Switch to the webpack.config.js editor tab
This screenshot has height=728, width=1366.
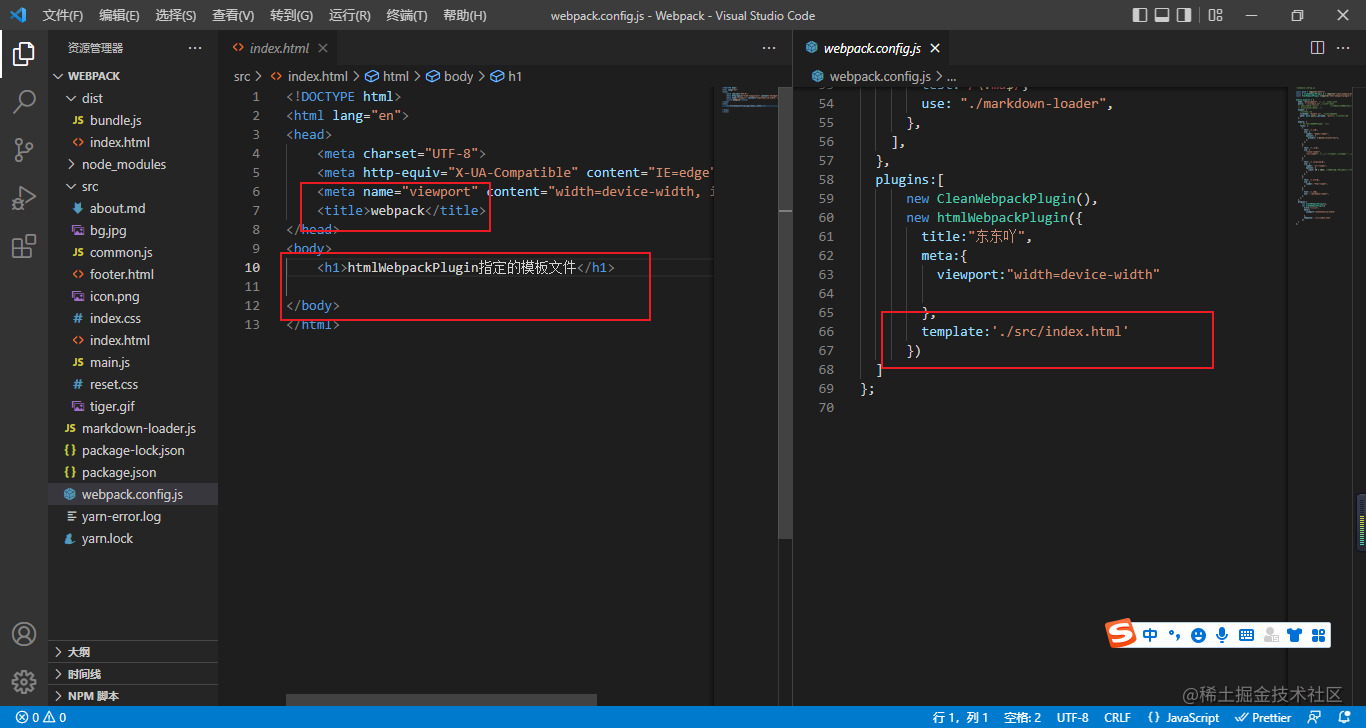coord(872,48)
